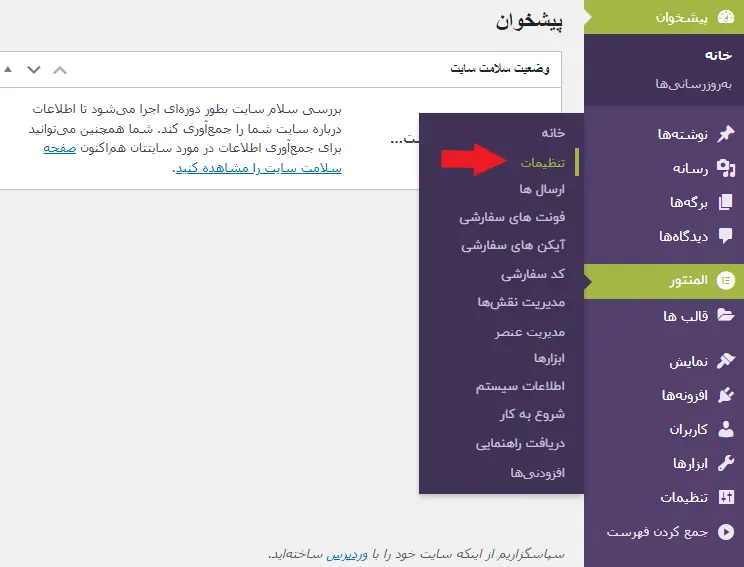Screen dimensions: 744x567
Task: Toggle Site Health panel triangle
Action: 8,69
